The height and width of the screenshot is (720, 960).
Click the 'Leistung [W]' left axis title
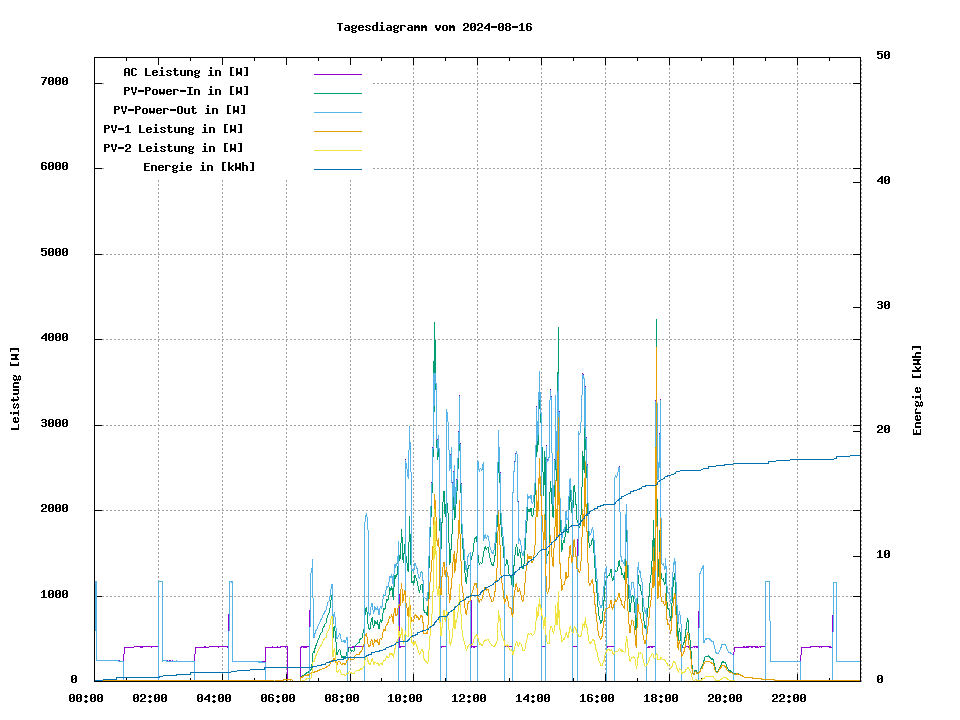click(x=16, y=389)
